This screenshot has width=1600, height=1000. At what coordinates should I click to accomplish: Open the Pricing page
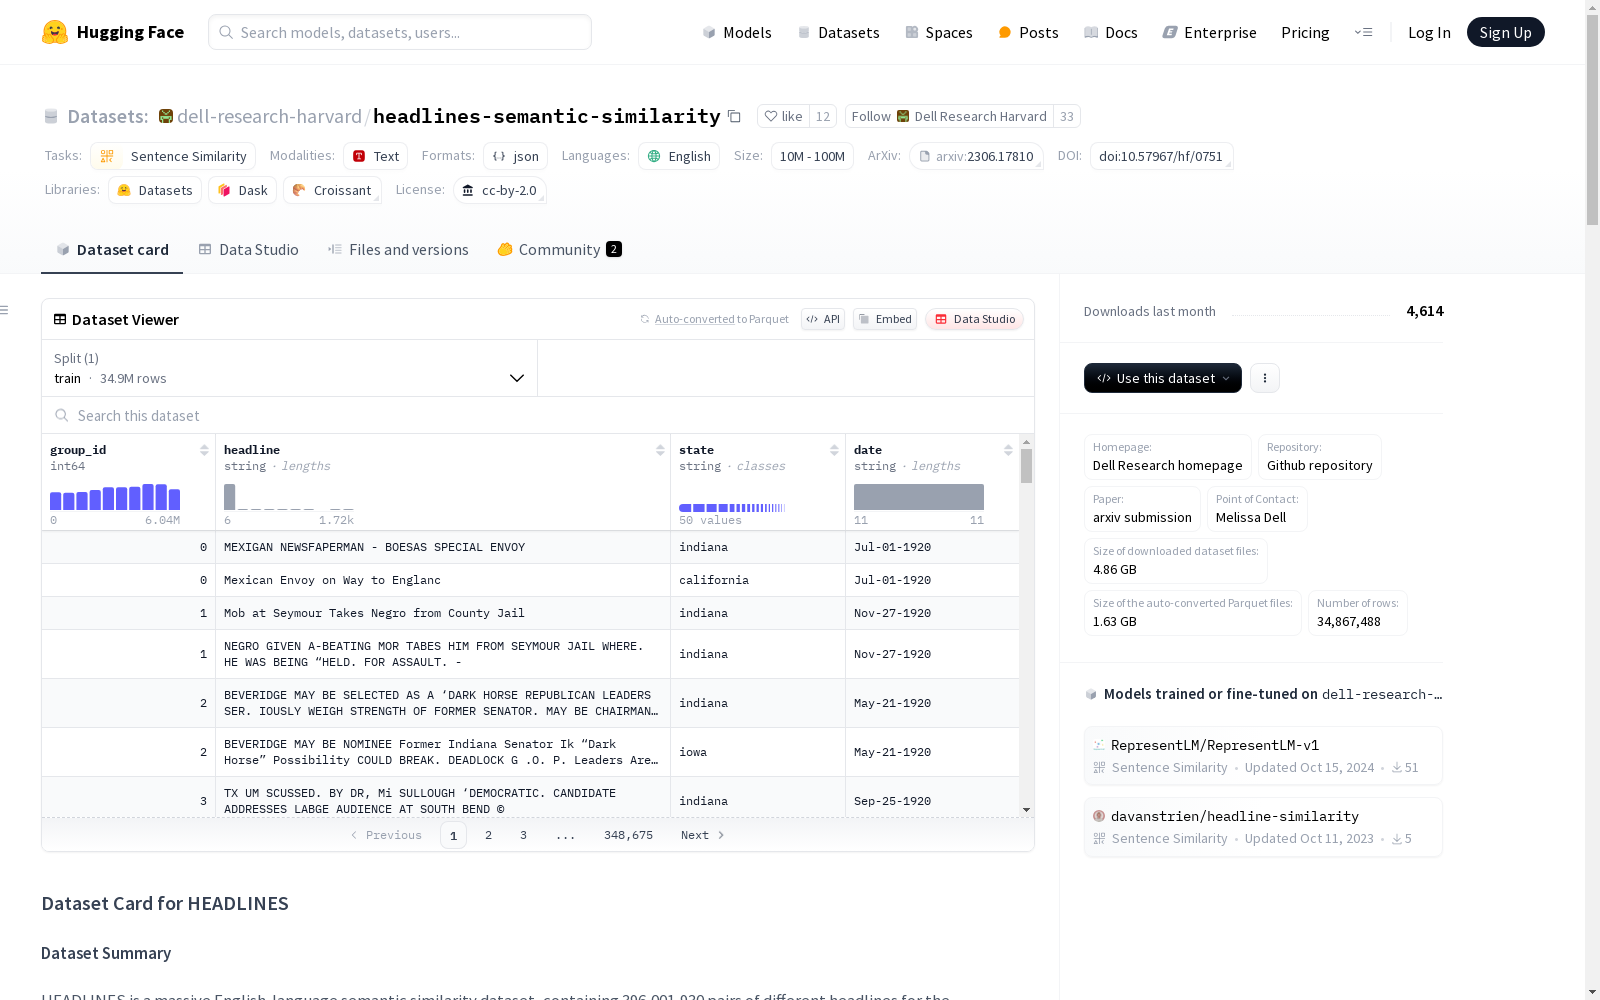1305,32
